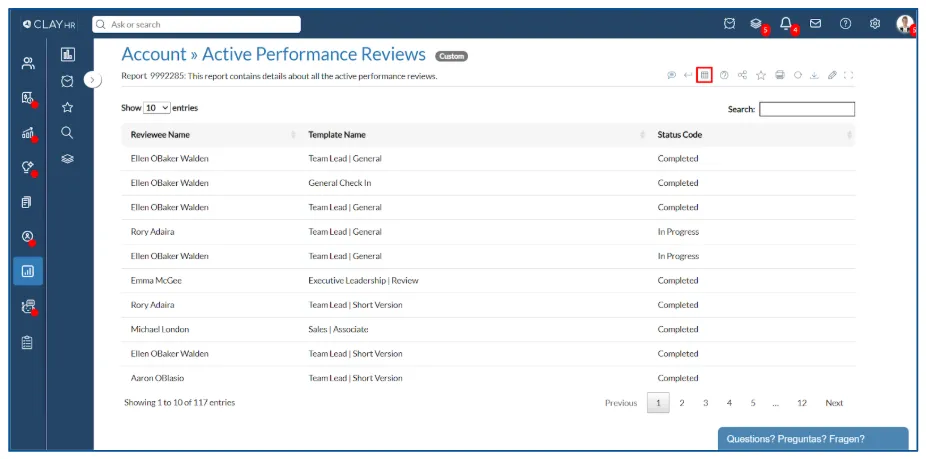This screenshot has height=459, width=926.
Task: Click the Sales | Associate cell
Action: pos(338,329)
